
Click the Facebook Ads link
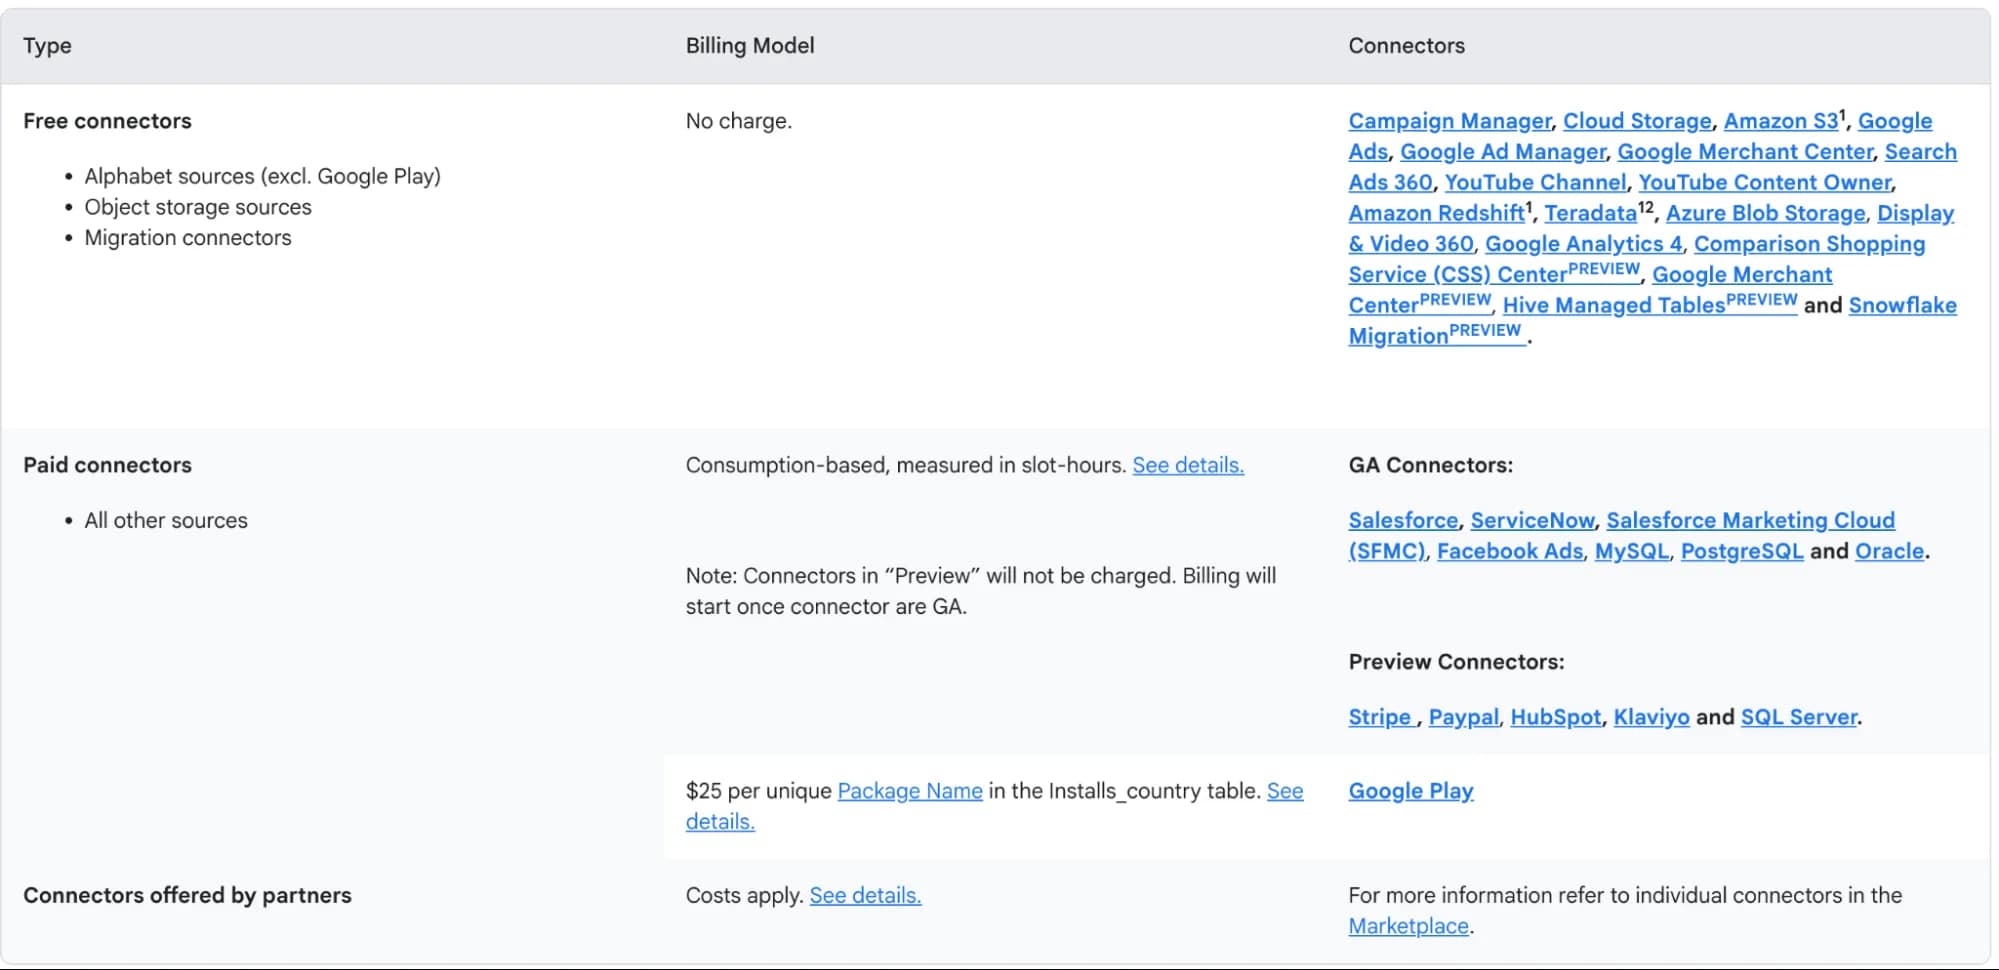(x=1510, y=551)
